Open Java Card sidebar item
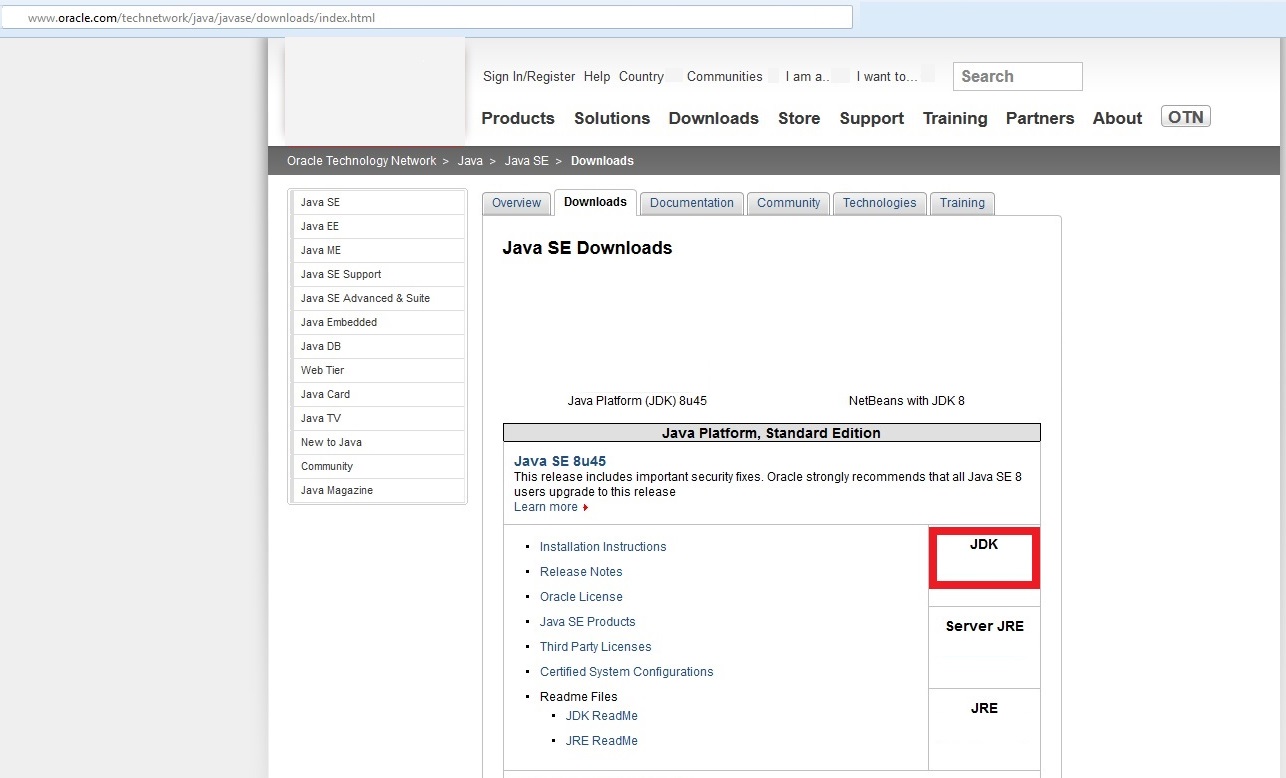The image size is (1286, 778). (380, 394)
